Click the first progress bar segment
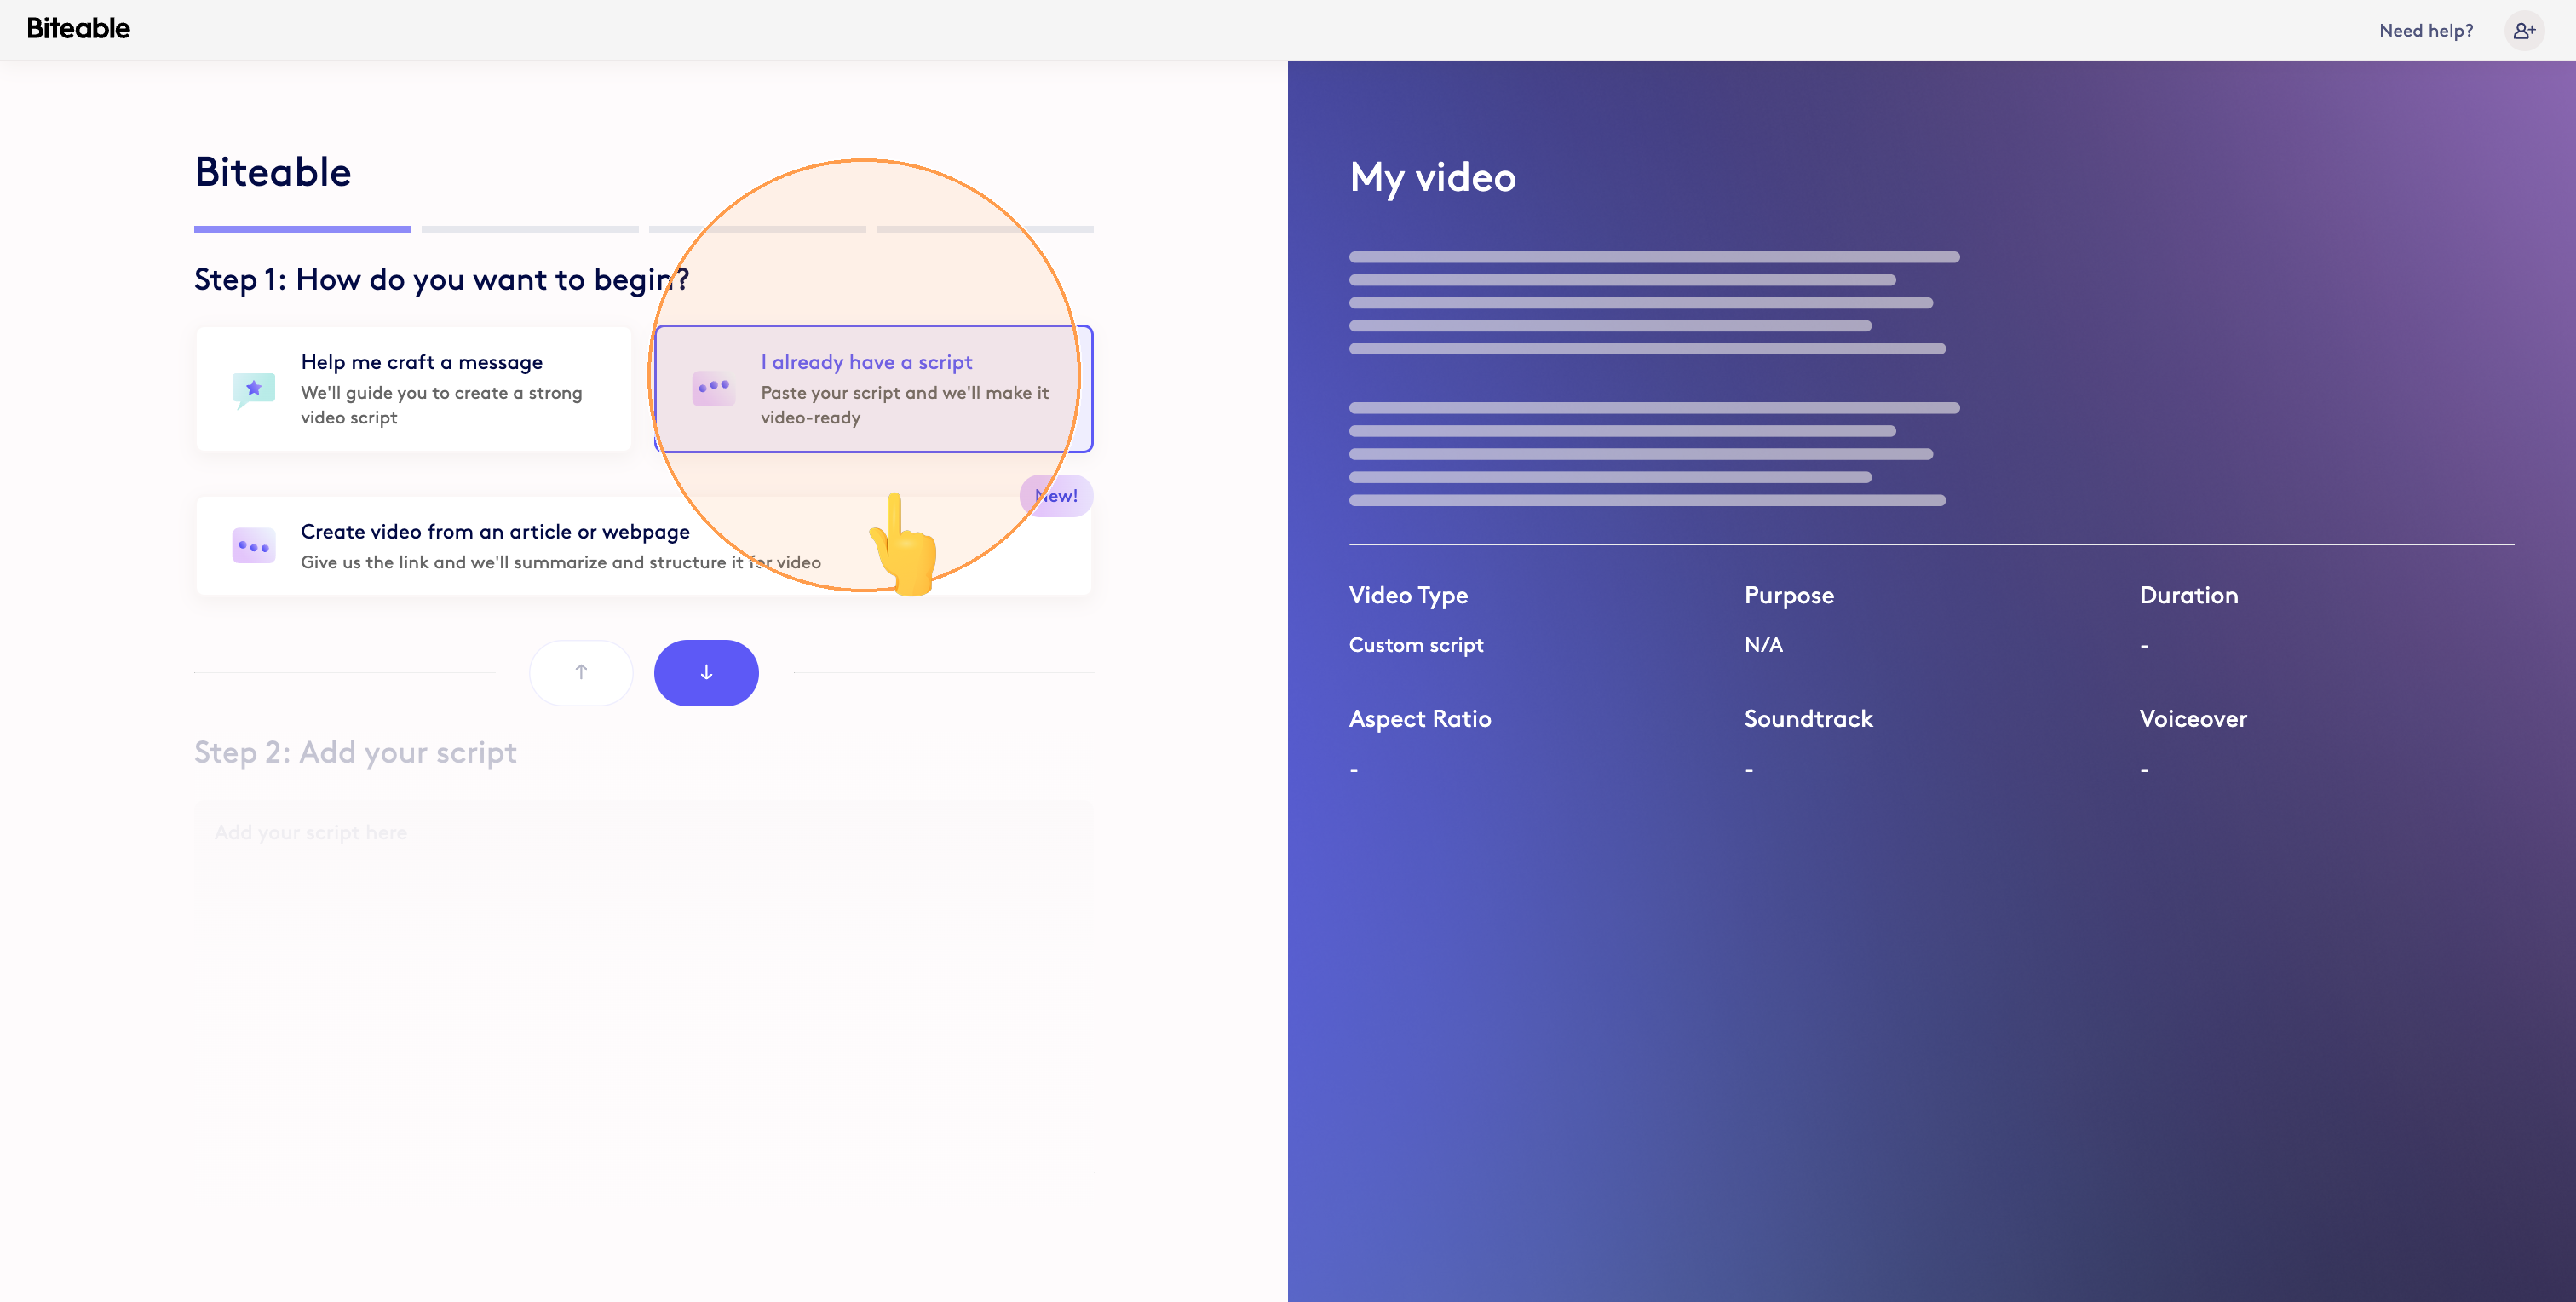 pyautogui.click(x=303, y=229)
